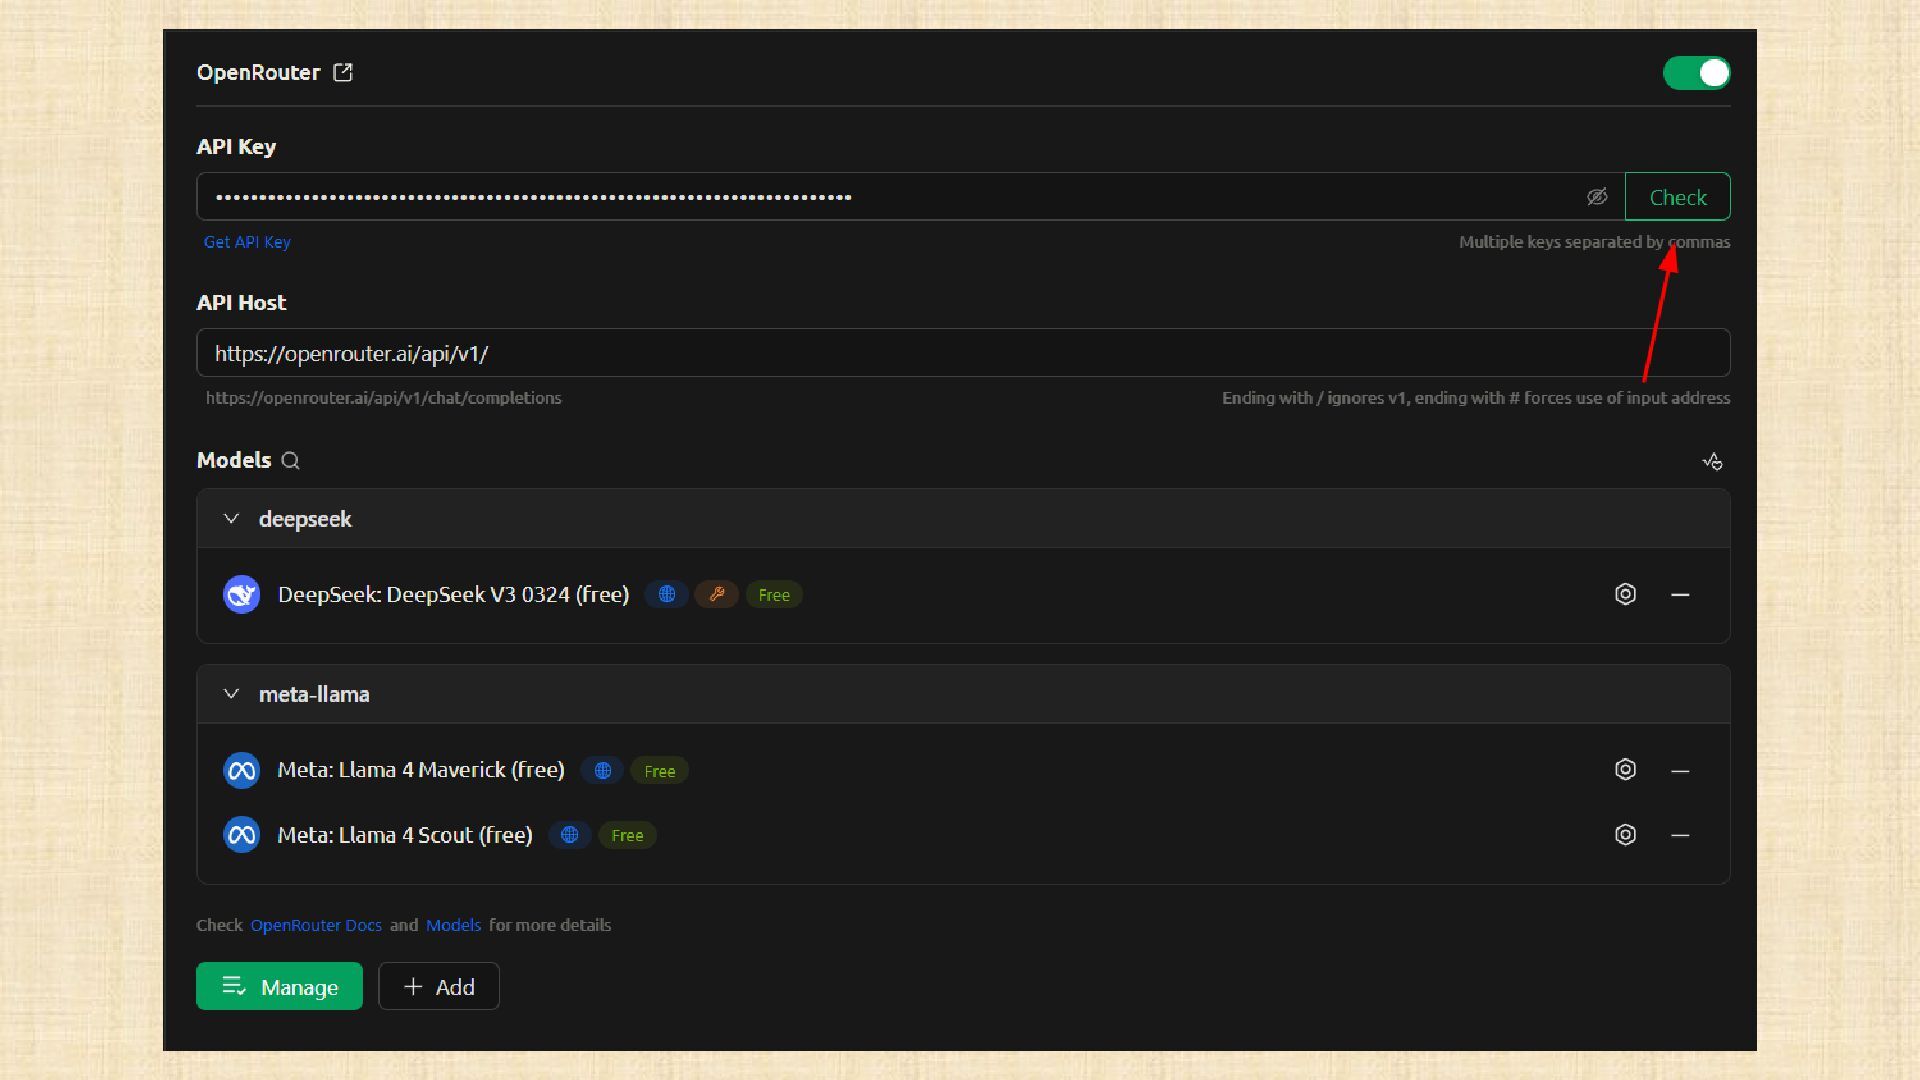Search models with the magnifier icon
Viewport: 1920px width, 1080px height.
point(290,461)
